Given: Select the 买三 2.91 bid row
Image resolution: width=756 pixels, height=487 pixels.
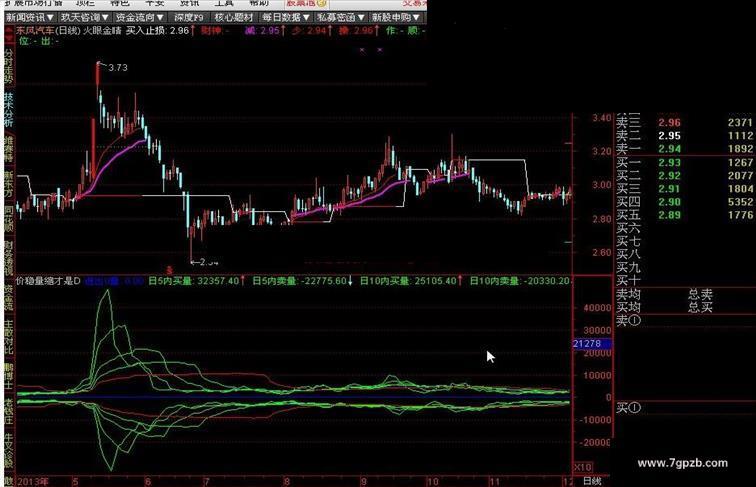Looking at the screenshot, I should [685, 189].
